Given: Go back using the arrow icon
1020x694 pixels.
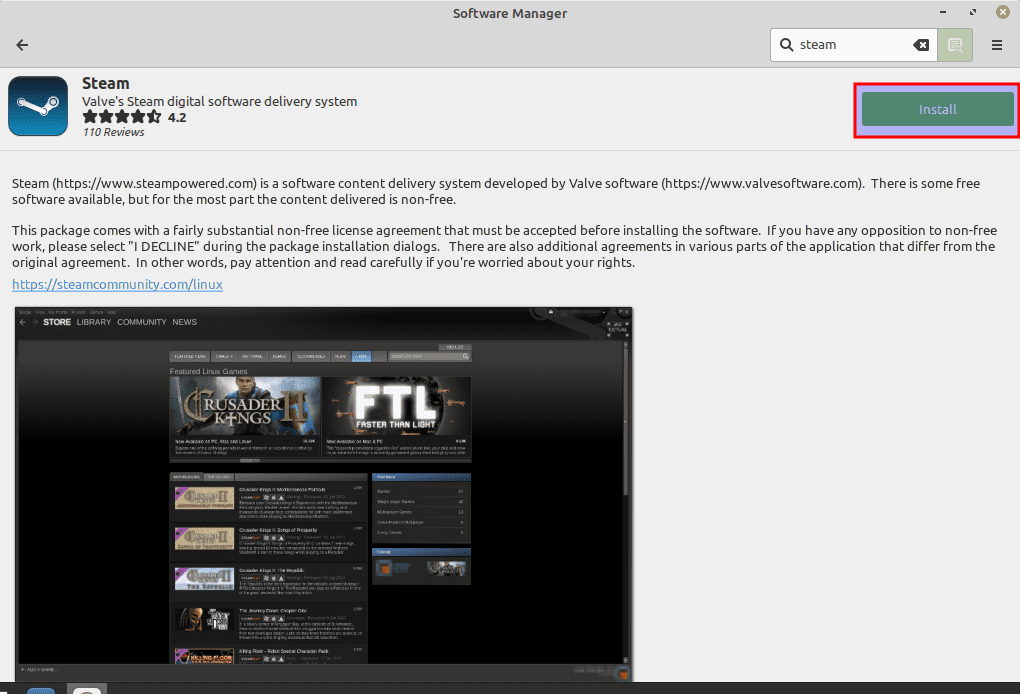Looking at the screenshot, I should click(x=22, y=45).
